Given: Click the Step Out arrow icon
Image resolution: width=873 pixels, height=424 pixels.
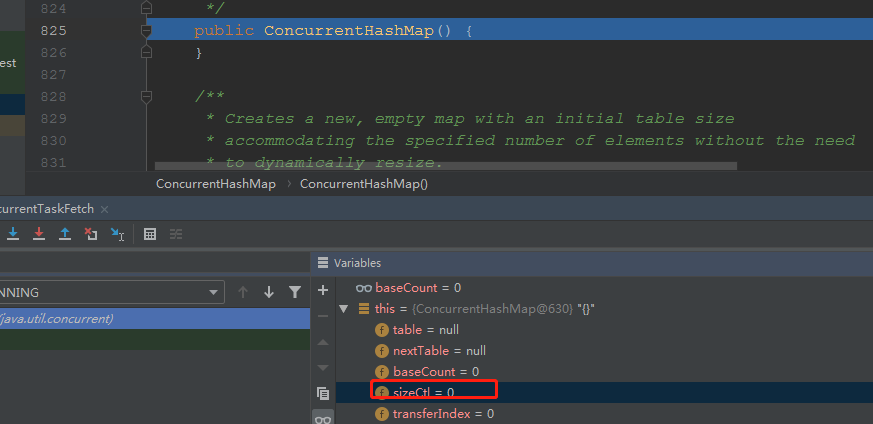Looking at the screenshot, I should point(65,234).
